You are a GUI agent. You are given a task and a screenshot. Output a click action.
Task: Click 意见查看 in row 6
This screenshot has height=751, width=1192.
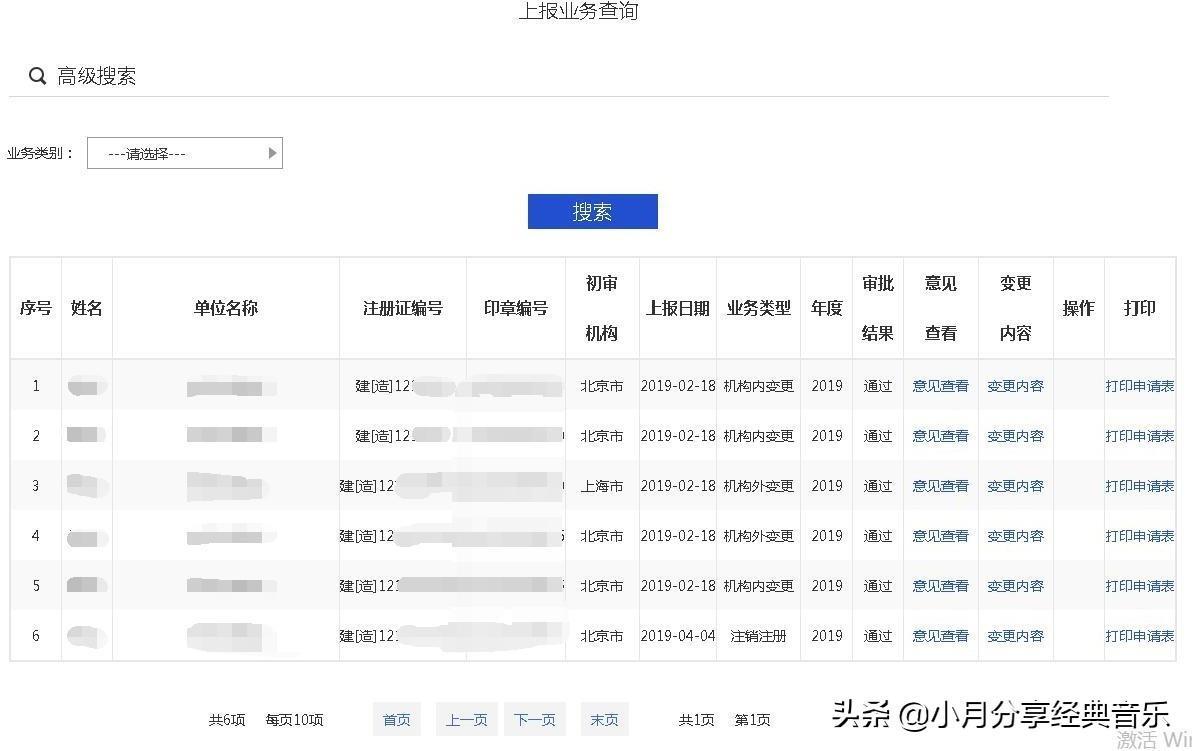[940, 636]
